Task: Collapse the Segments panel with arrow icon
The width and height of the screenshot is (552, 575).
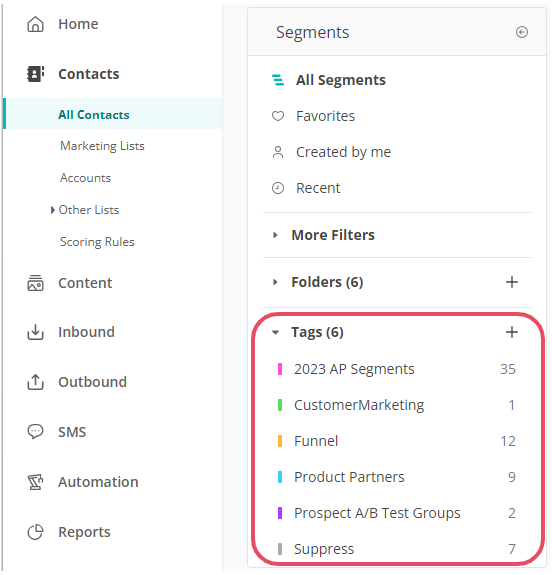Action: (x=522, y=32)
